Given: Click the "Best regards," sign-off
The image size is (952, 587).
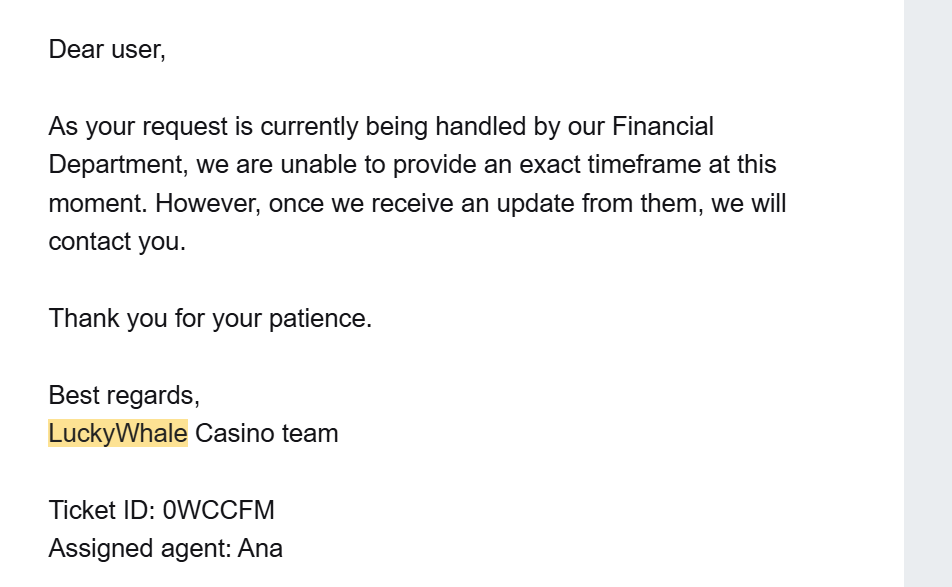Looking at the screenshot, I should pos(124,395).
